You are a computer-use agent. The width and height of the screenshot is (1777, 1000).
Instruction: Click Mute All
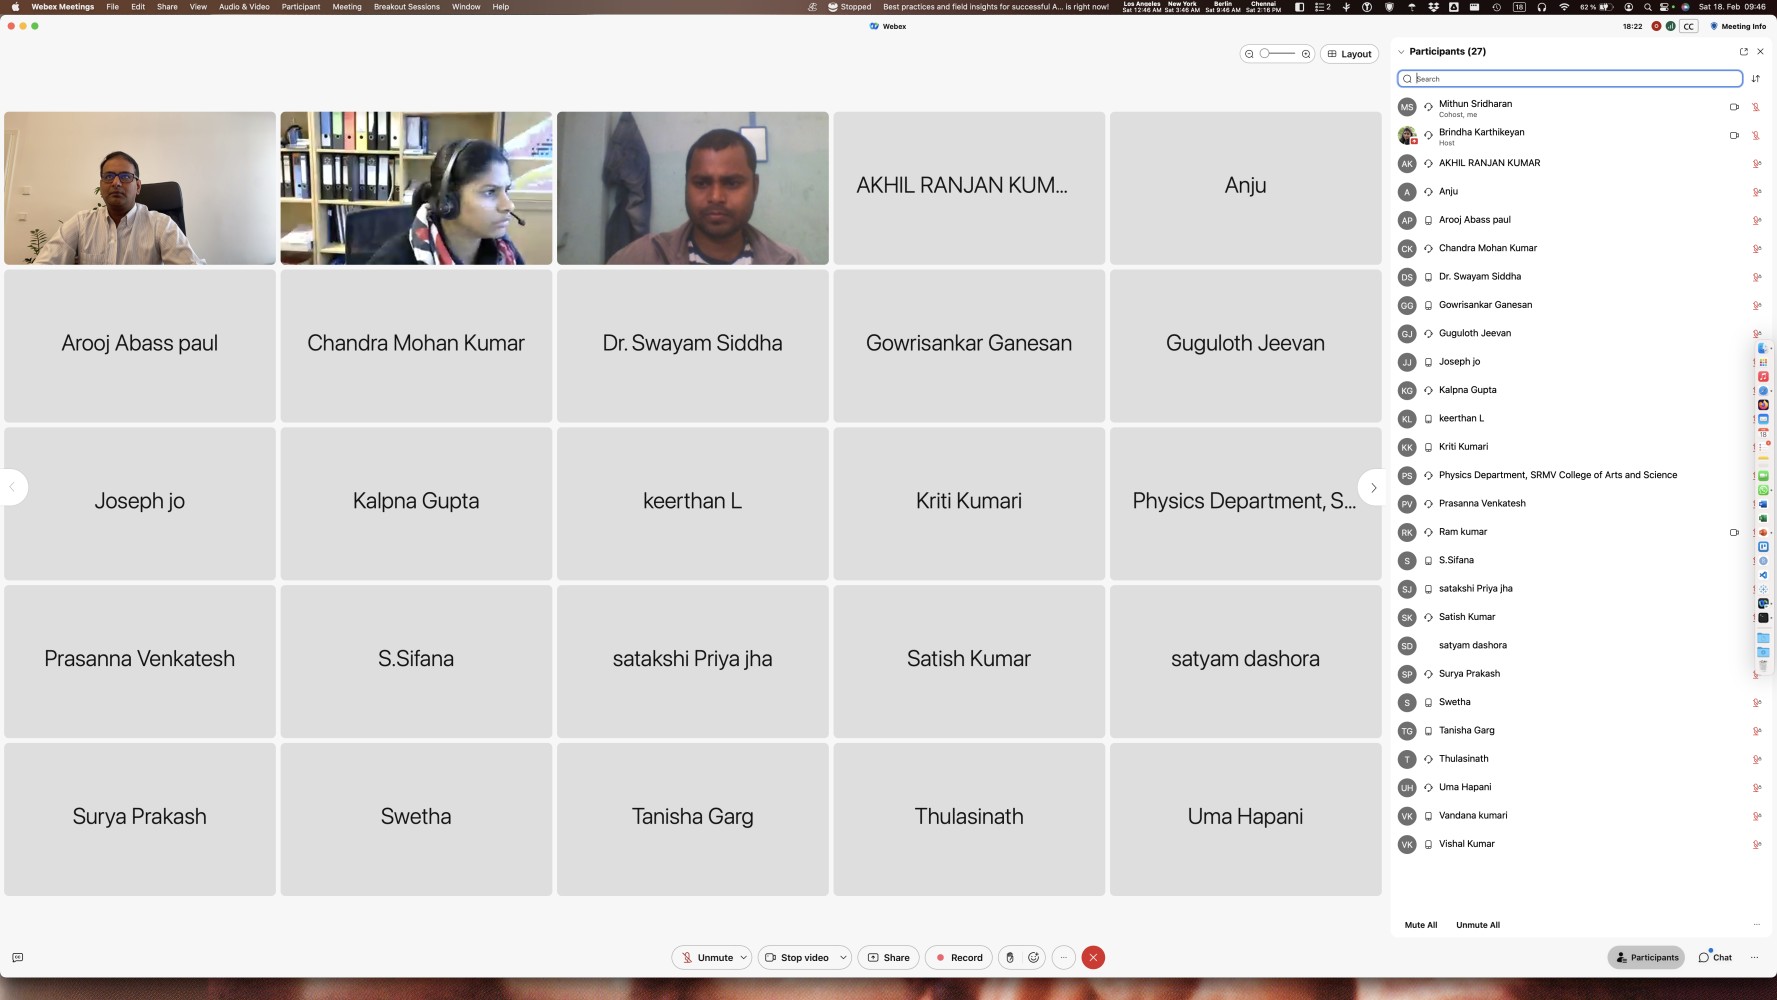pyautogui.click(x=1420, y=925)
